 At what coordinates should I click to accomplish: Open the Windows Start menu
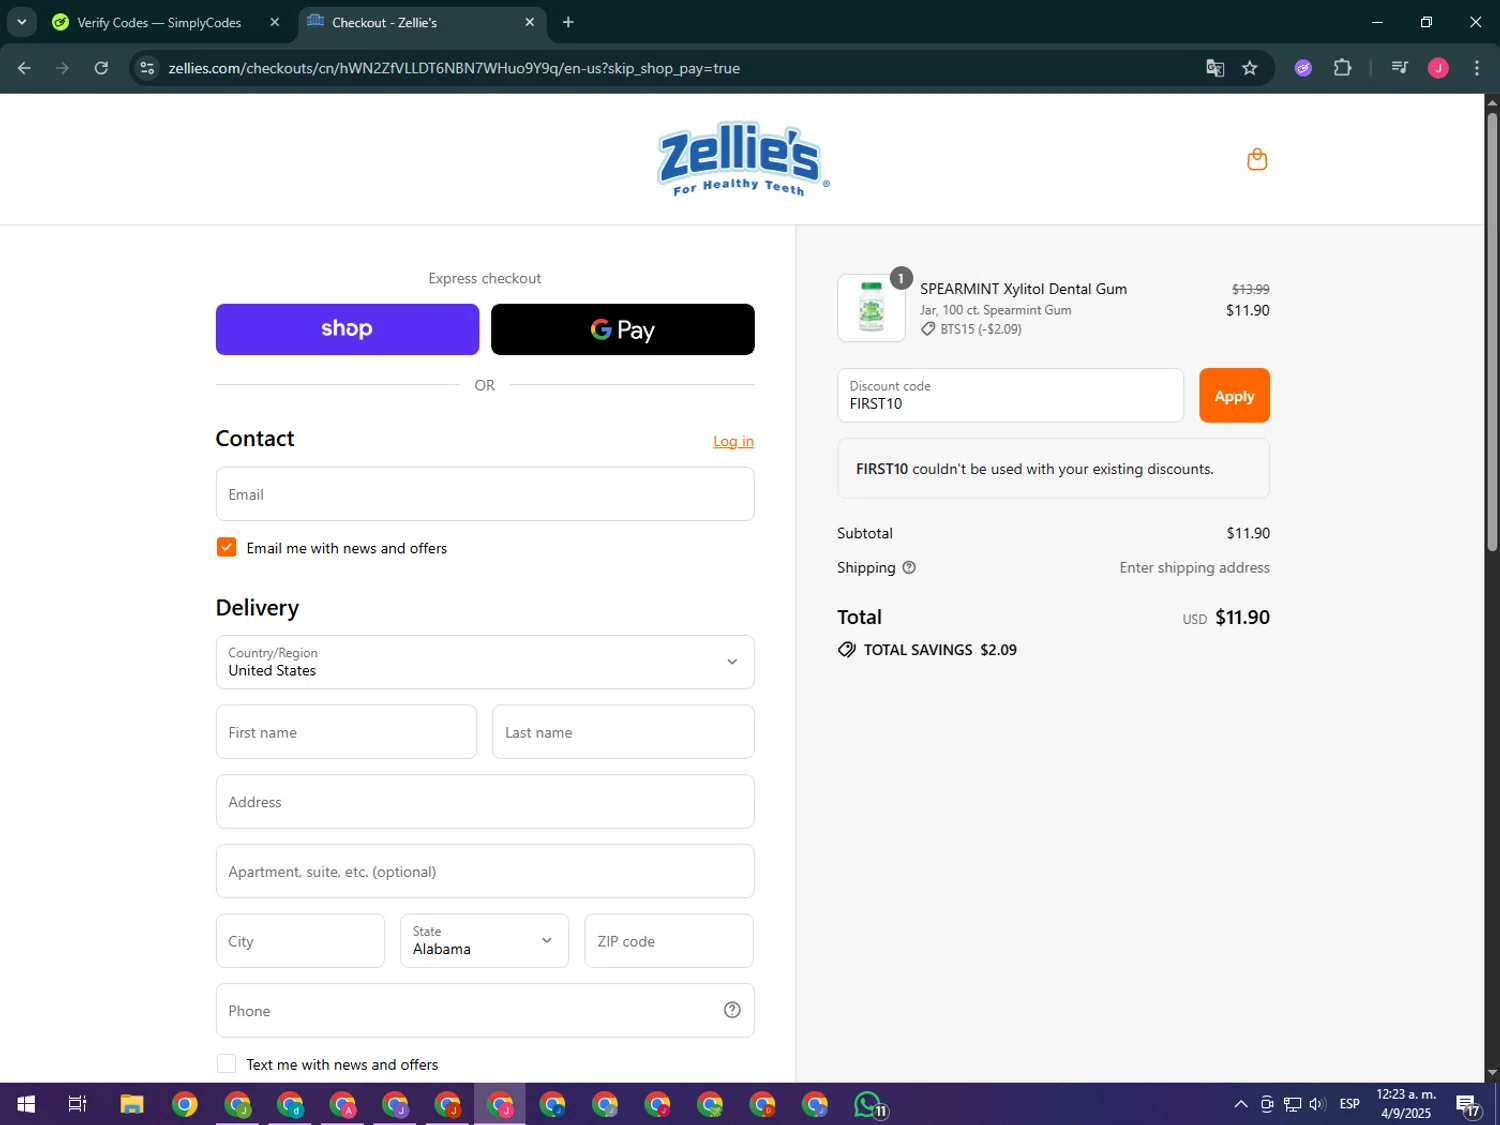tap(26, 1104)
